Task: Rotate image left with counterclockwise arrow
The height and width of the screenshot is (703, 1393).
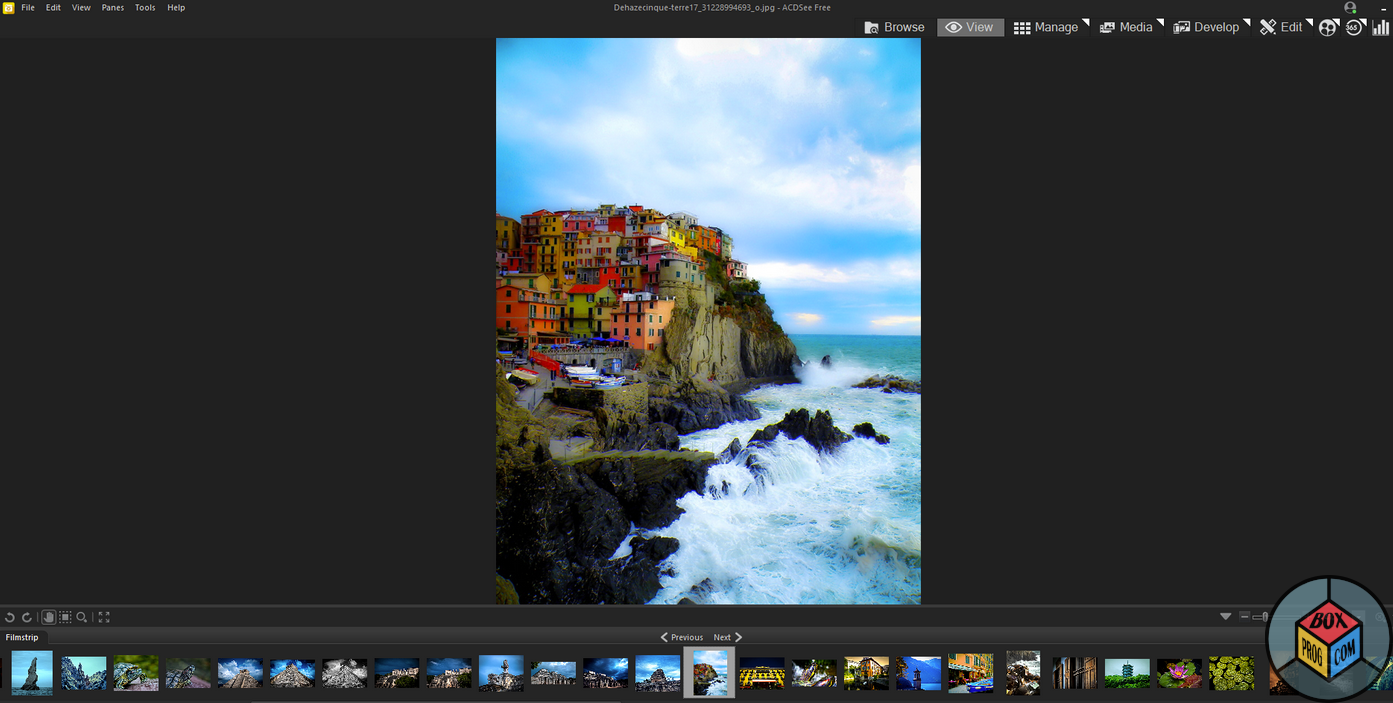Action: tap(10, 617)
